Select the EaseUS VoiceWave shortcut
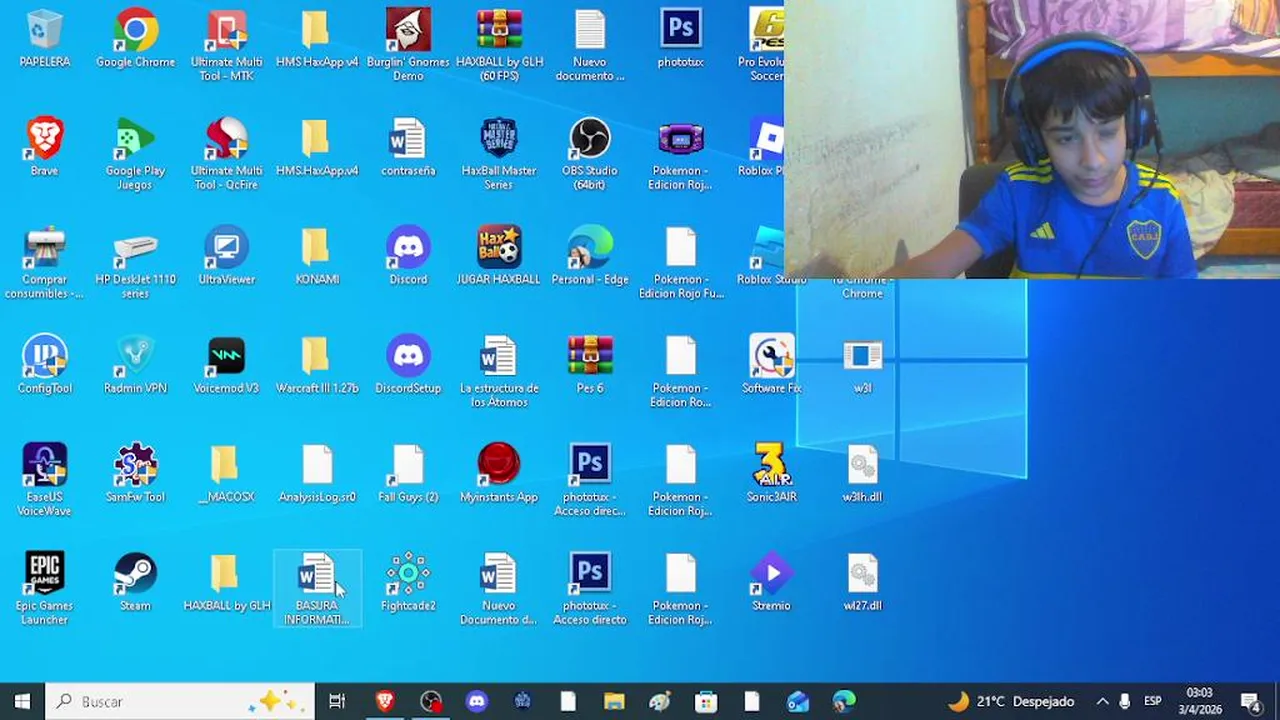 point(45,482)
